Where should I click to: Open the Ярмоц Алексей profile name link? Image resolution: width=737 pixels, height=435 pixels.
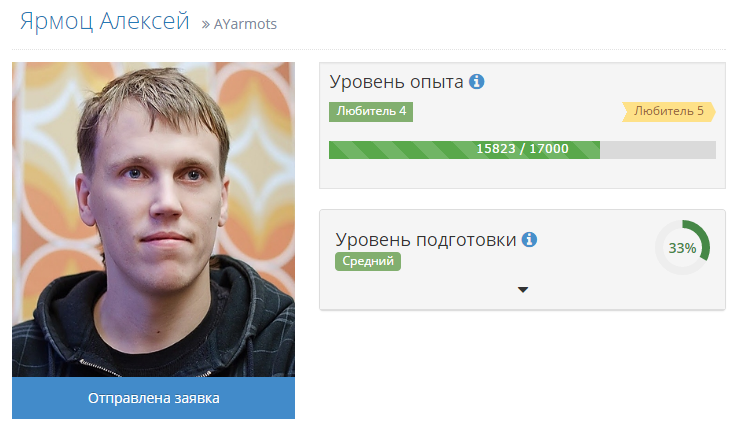tap(104, 21)
